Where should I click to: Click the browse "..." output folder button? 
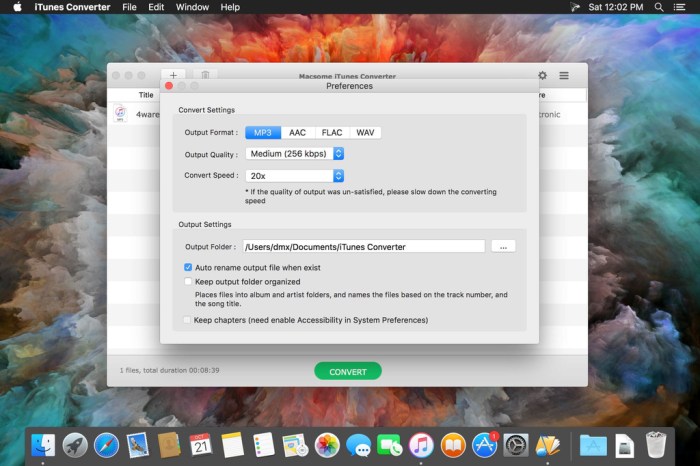[x=504, y=246]
